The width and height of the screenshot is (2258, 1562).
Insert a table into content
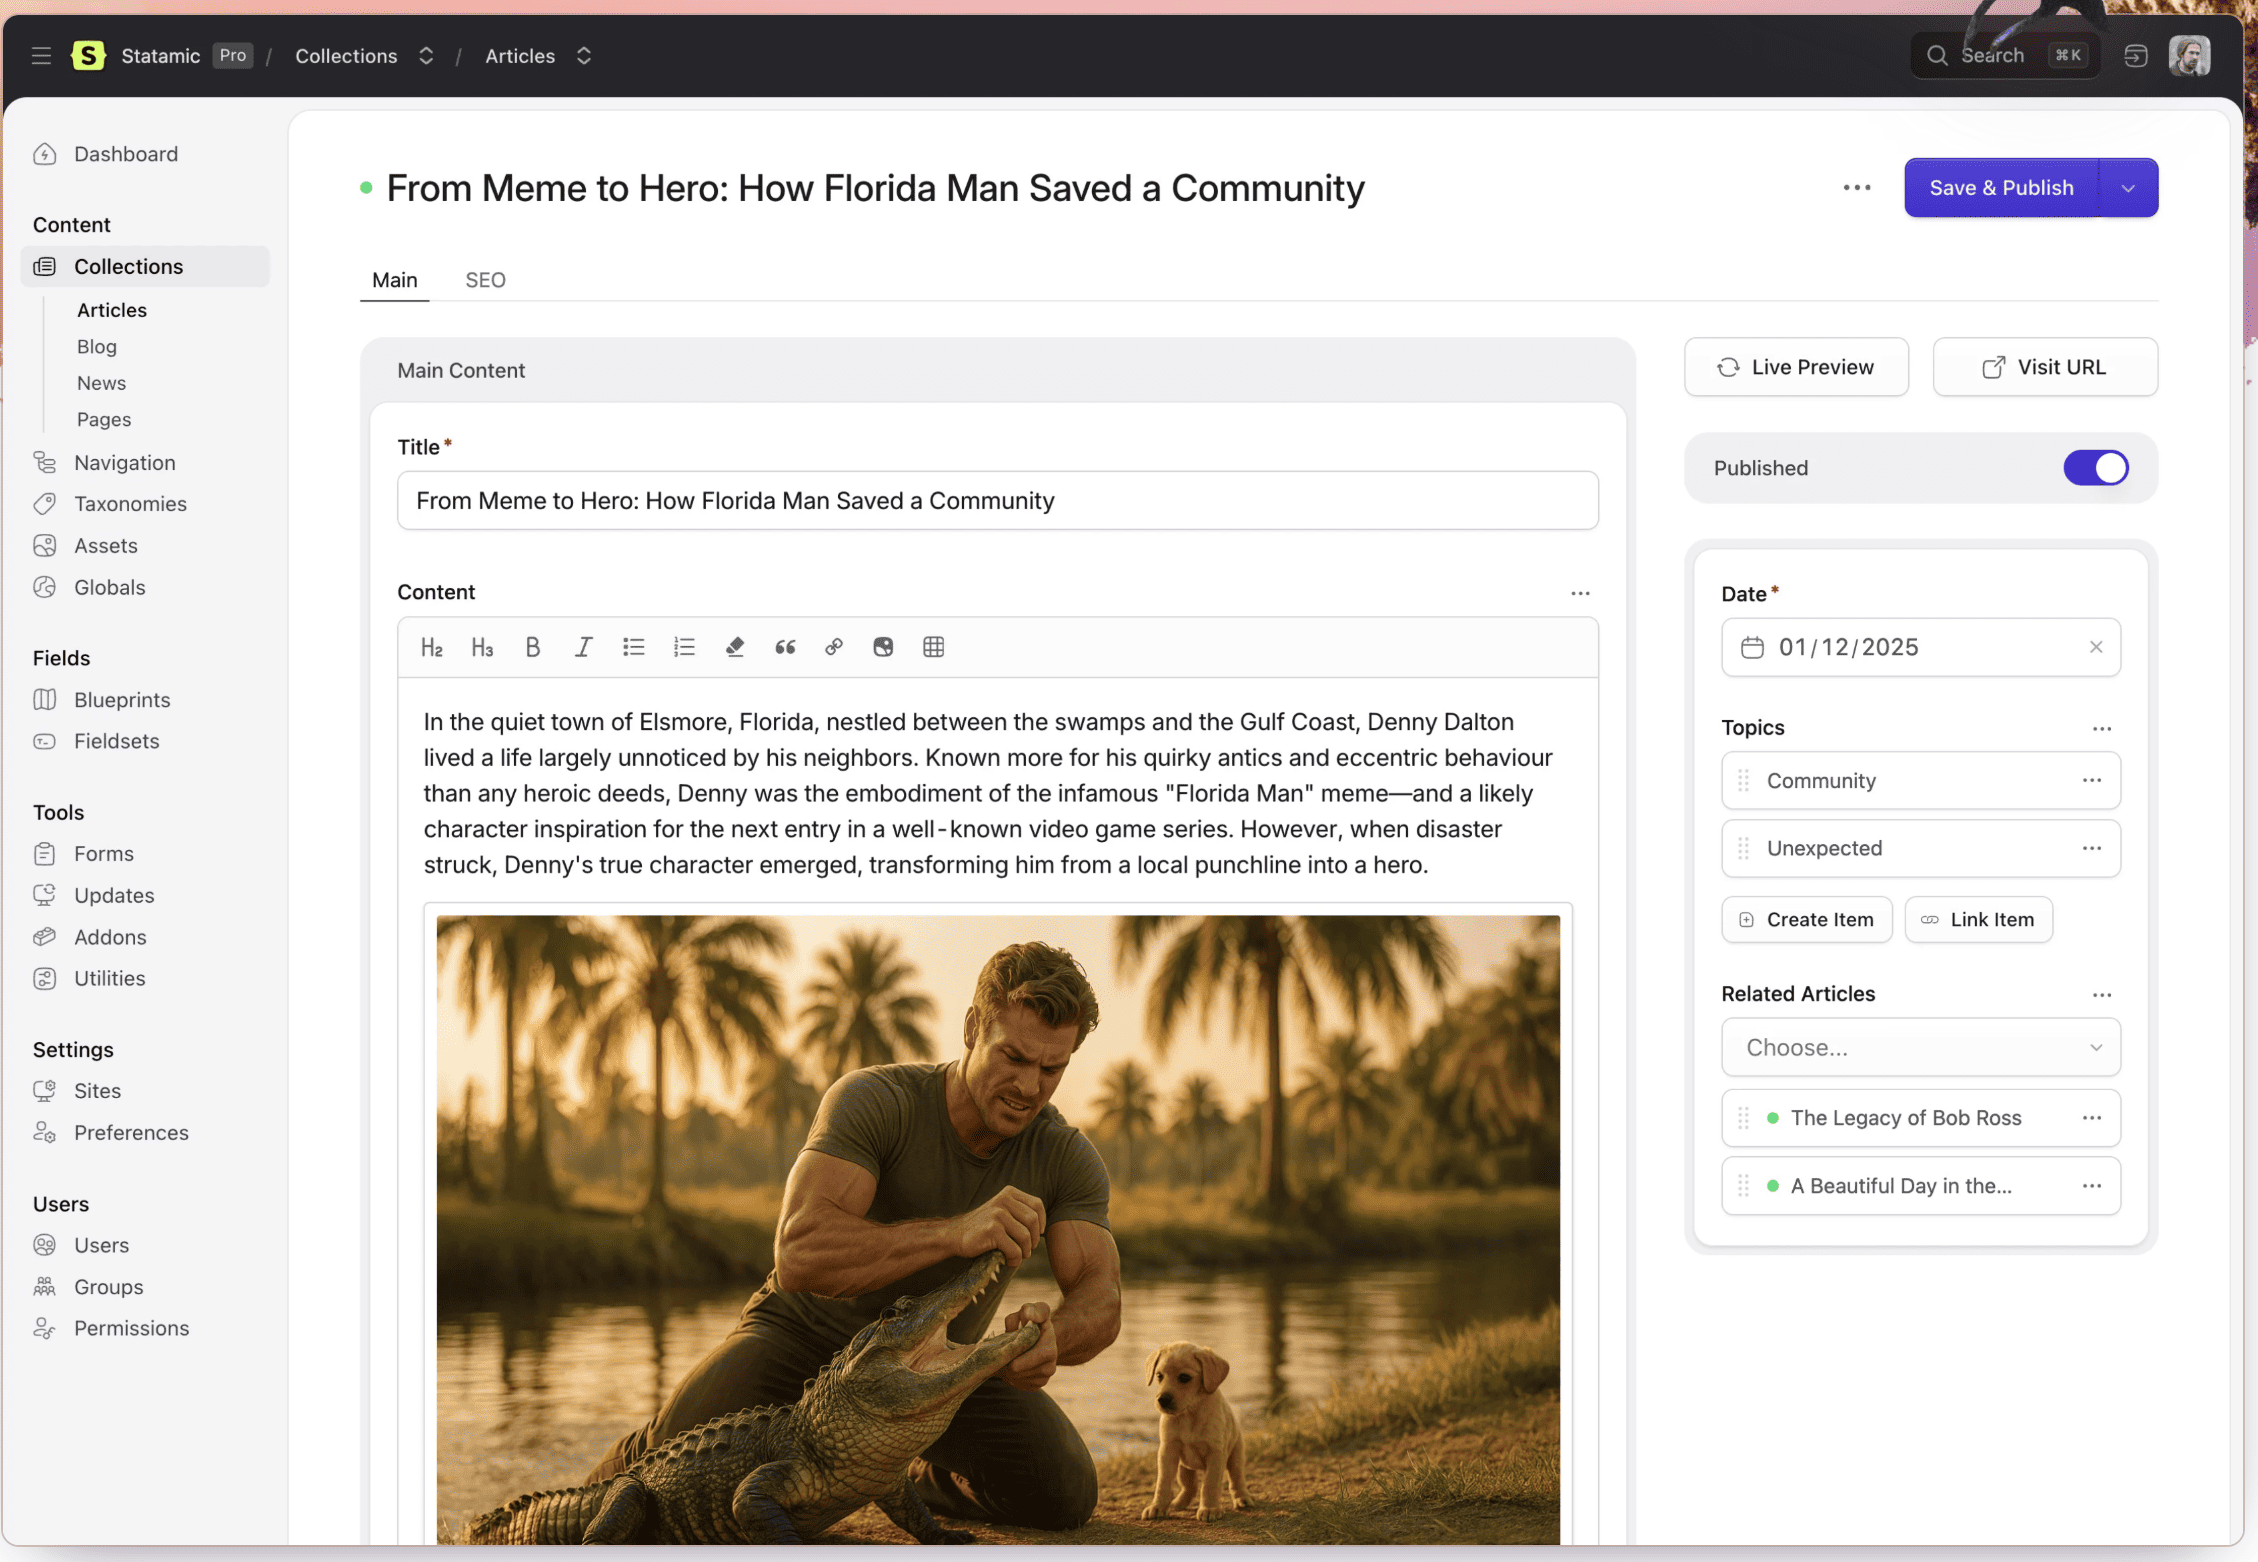point(933,647)
